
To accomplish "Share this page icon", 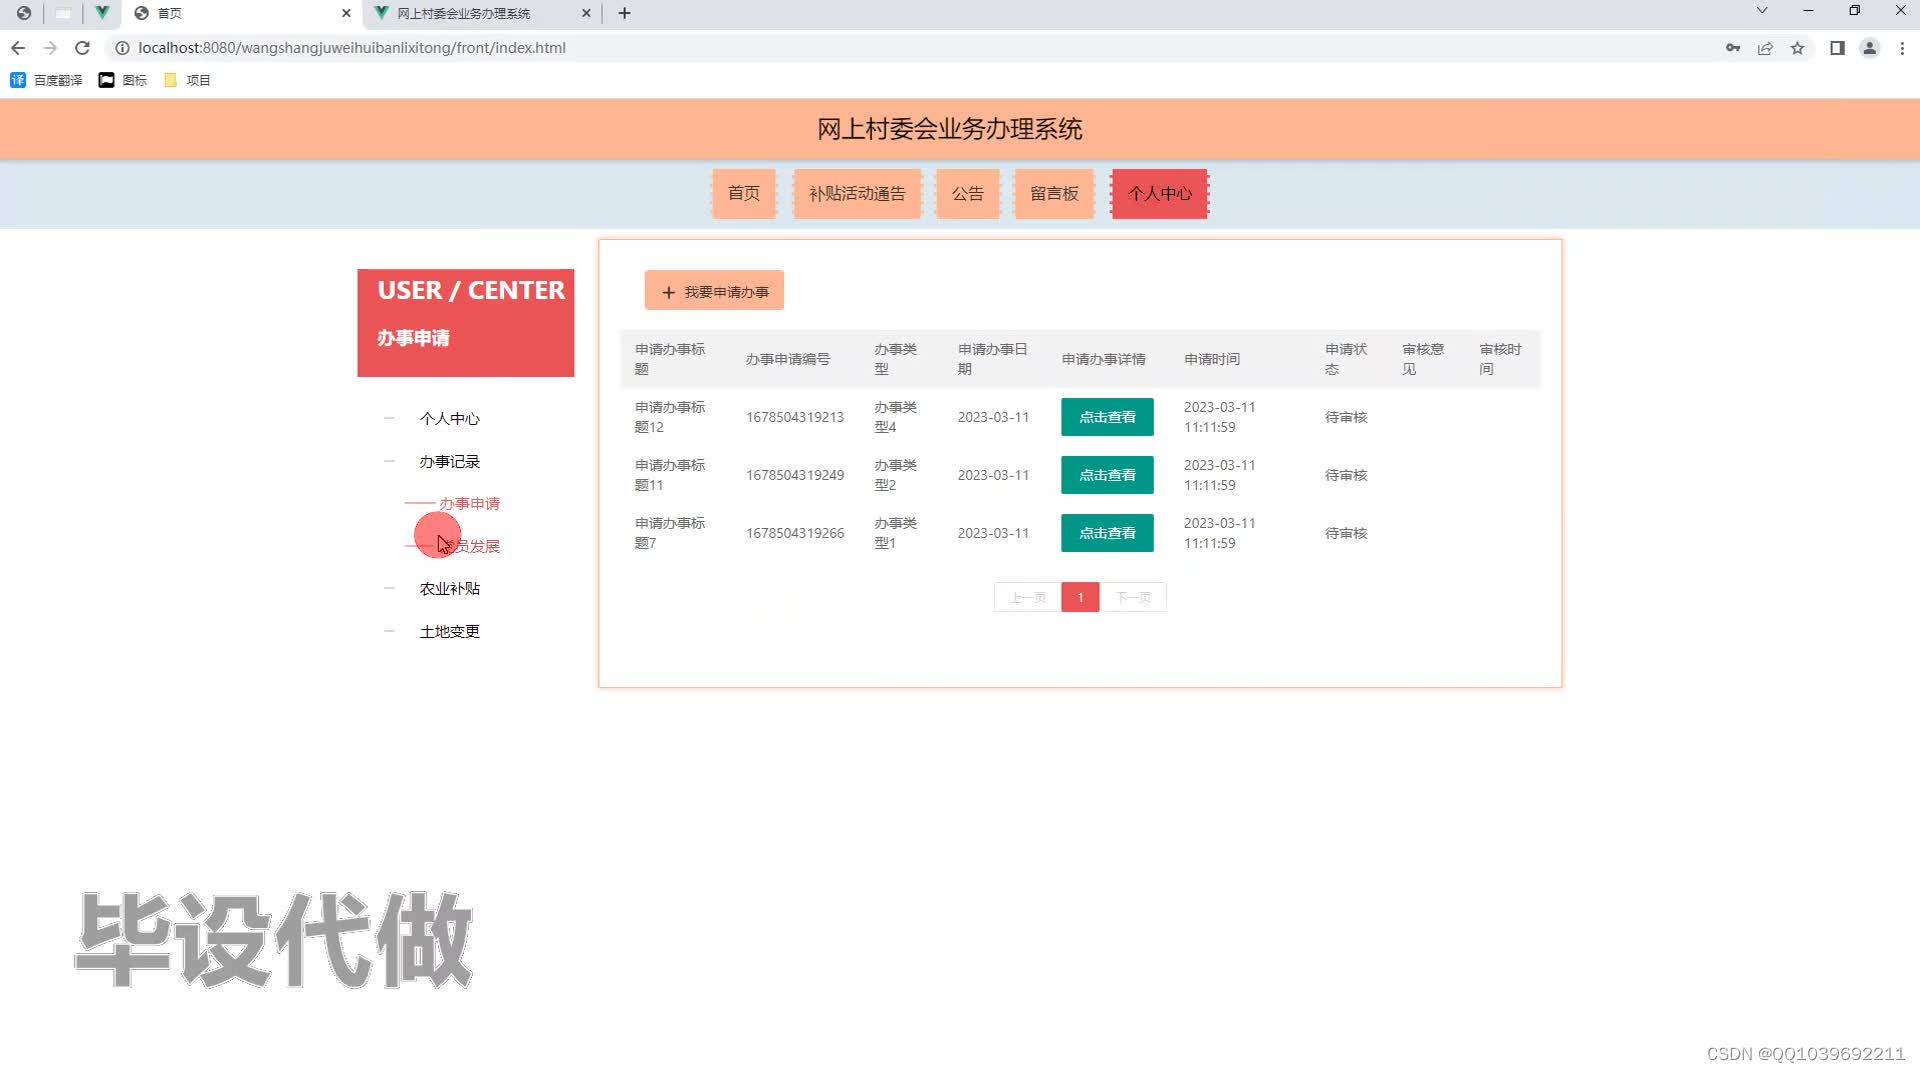I will (x=1765, y=48).
